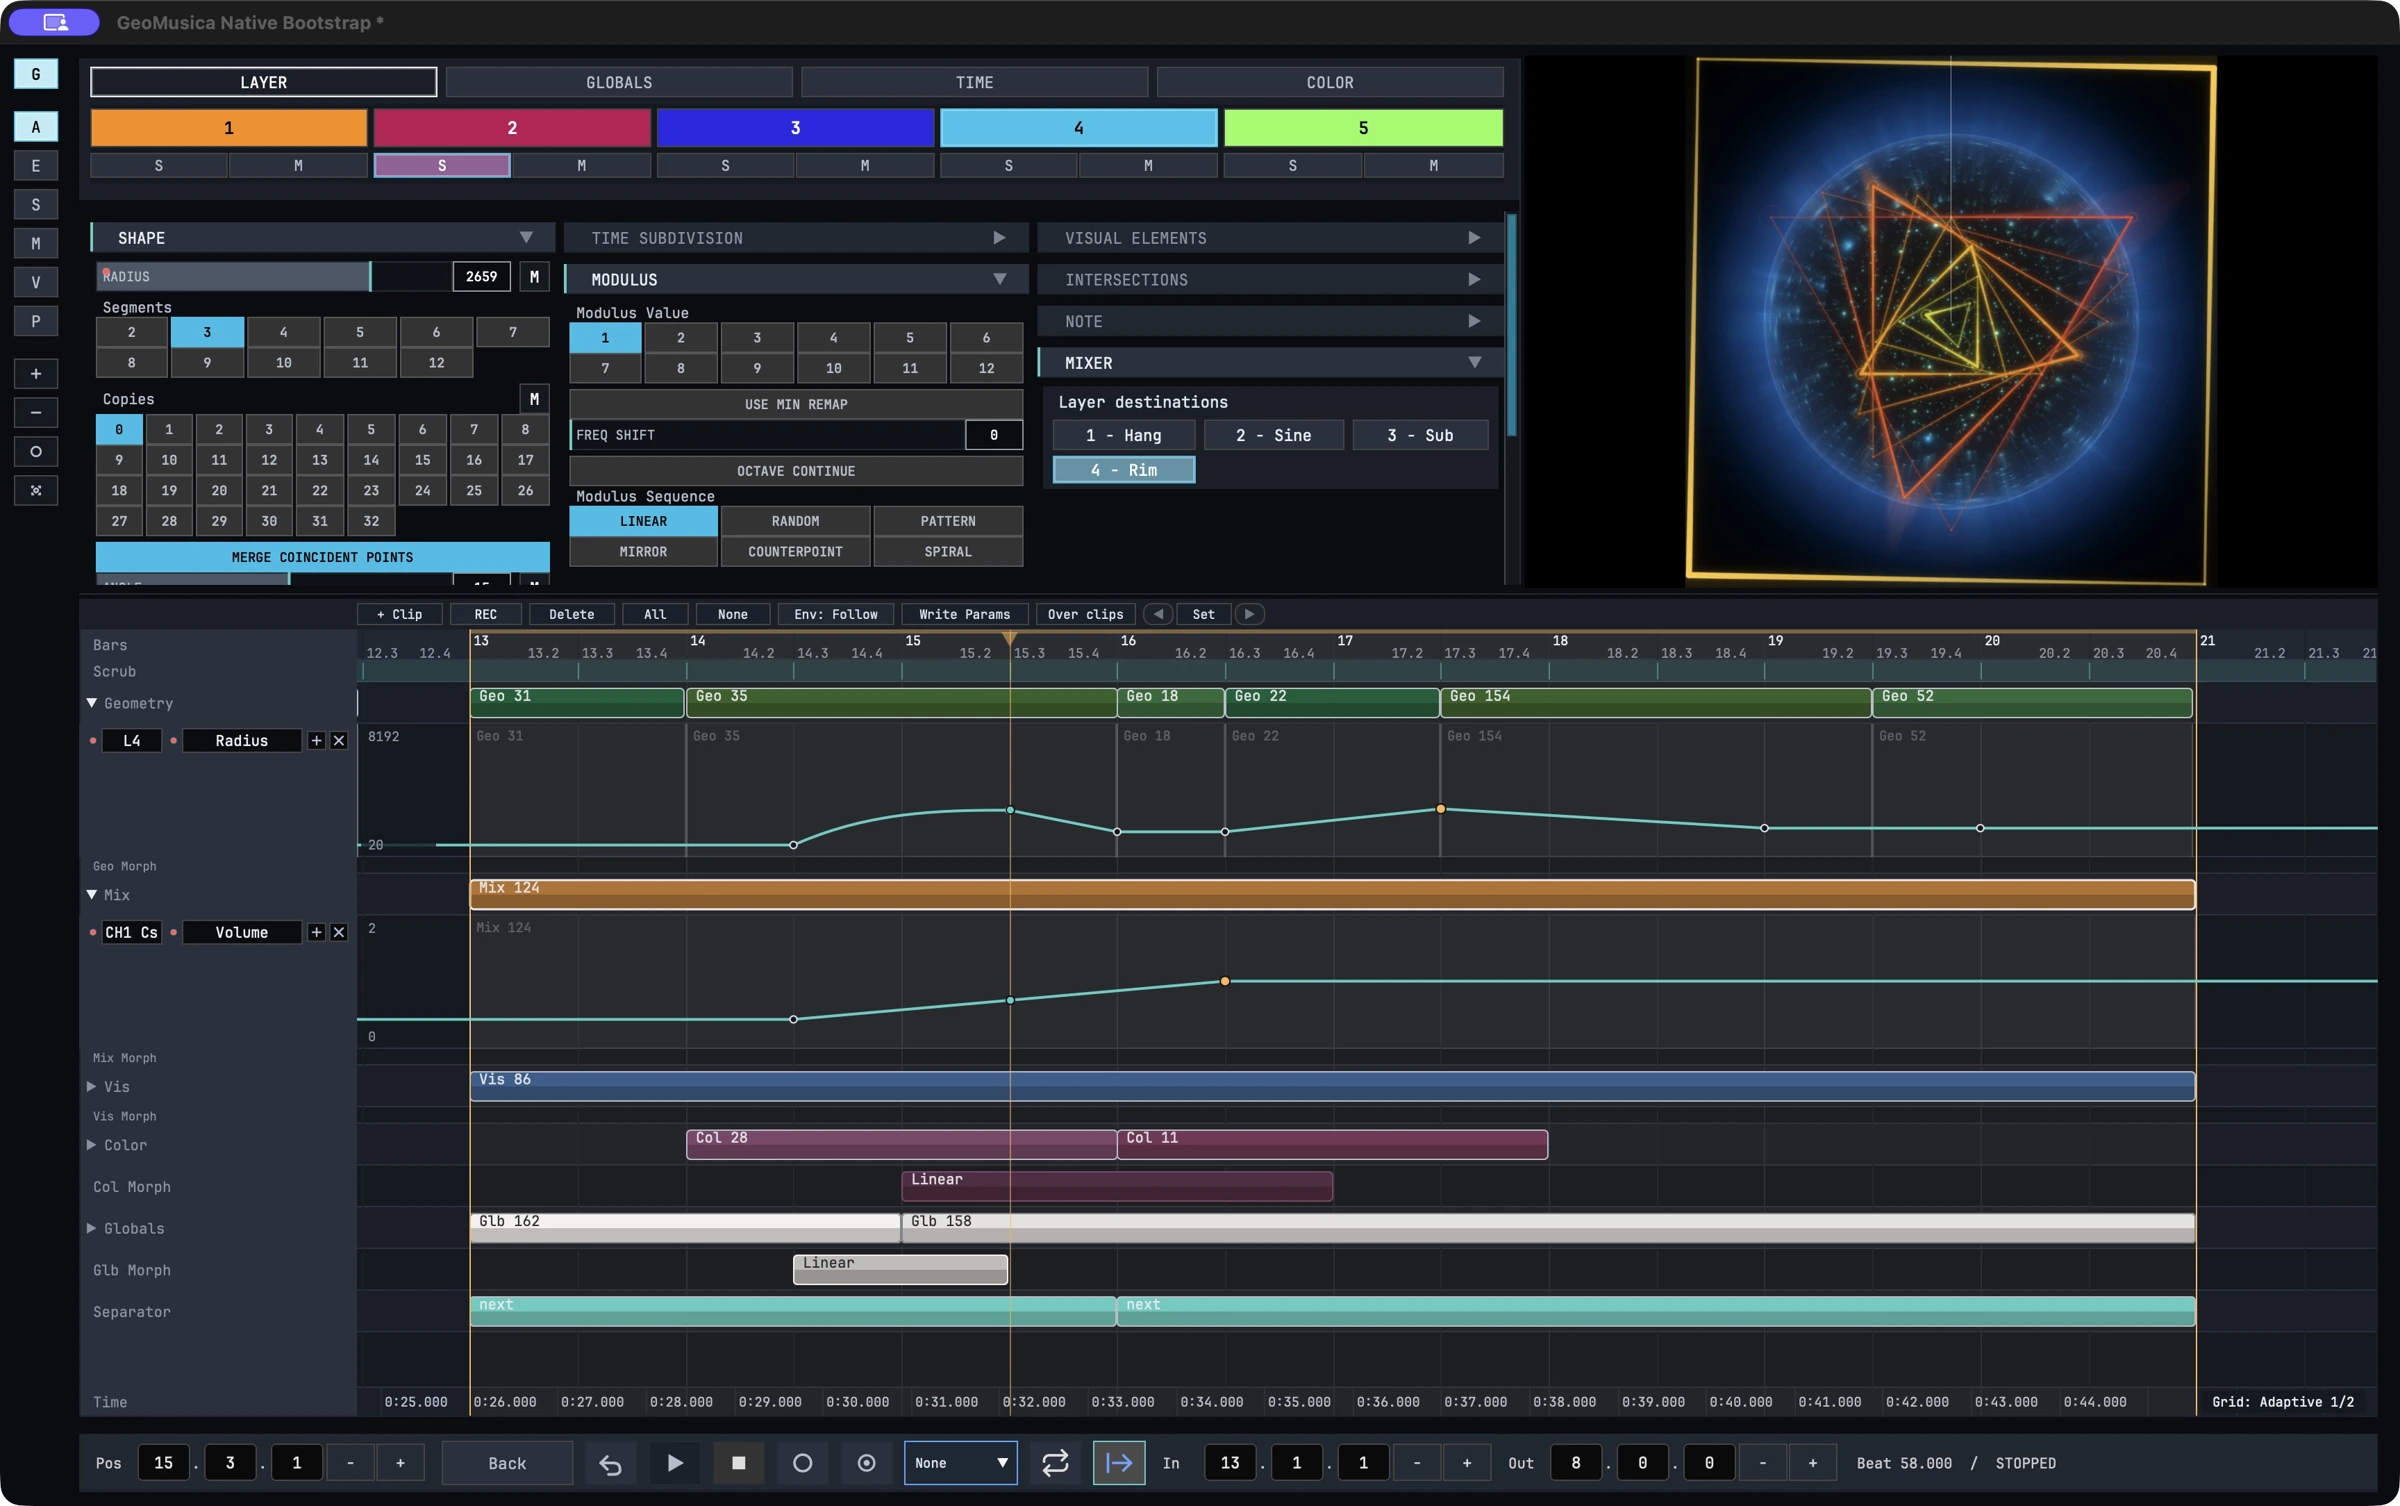Click the previous arrow left of Set
Screen dimensions: 2400x1506
point(1158,614)
